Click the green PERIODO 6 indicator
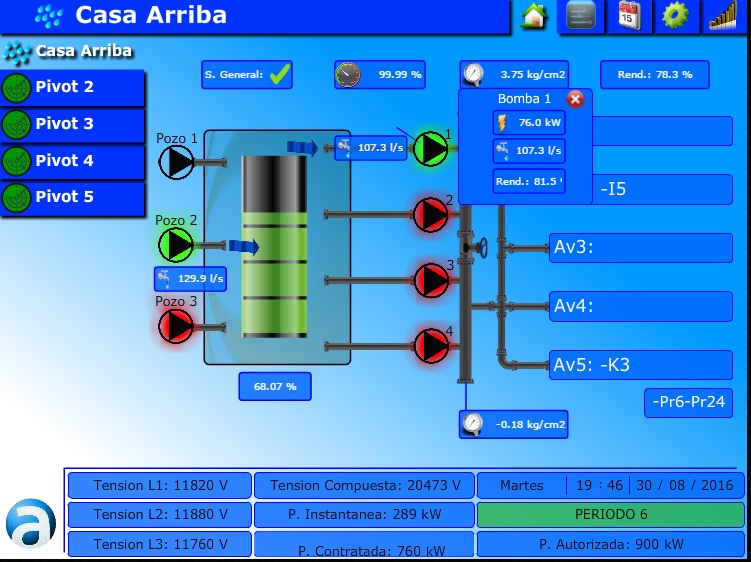Screen dimensions: 751x562 [611, 515]
